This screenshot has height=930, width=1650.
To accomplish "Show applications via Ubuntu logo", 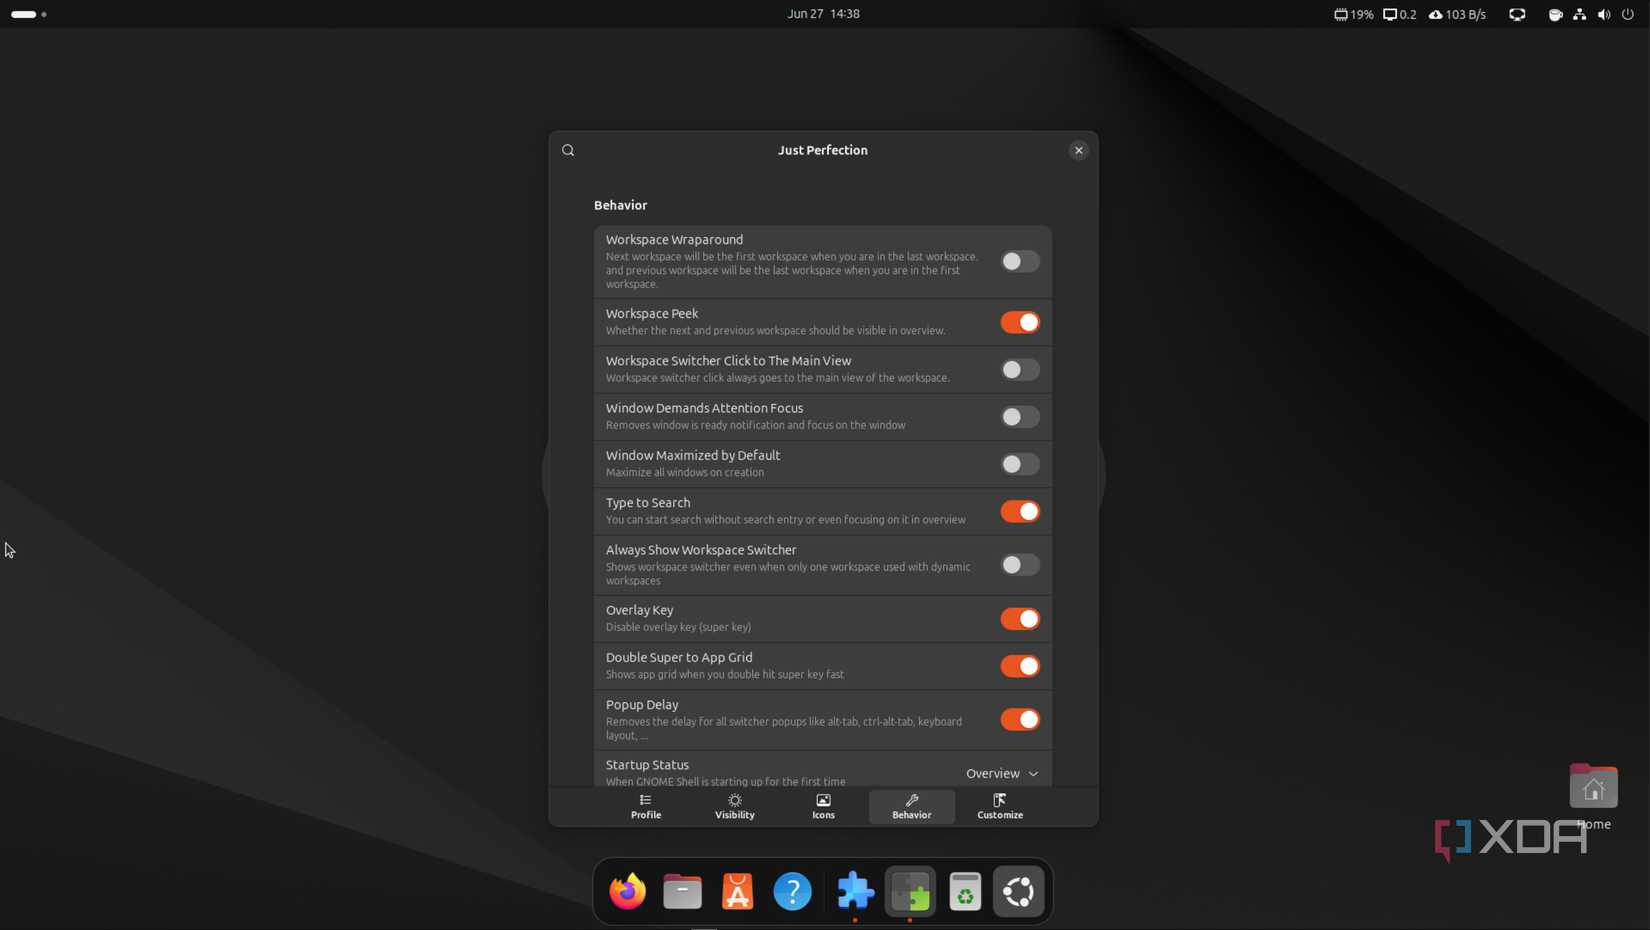I will pos(1019,891).
